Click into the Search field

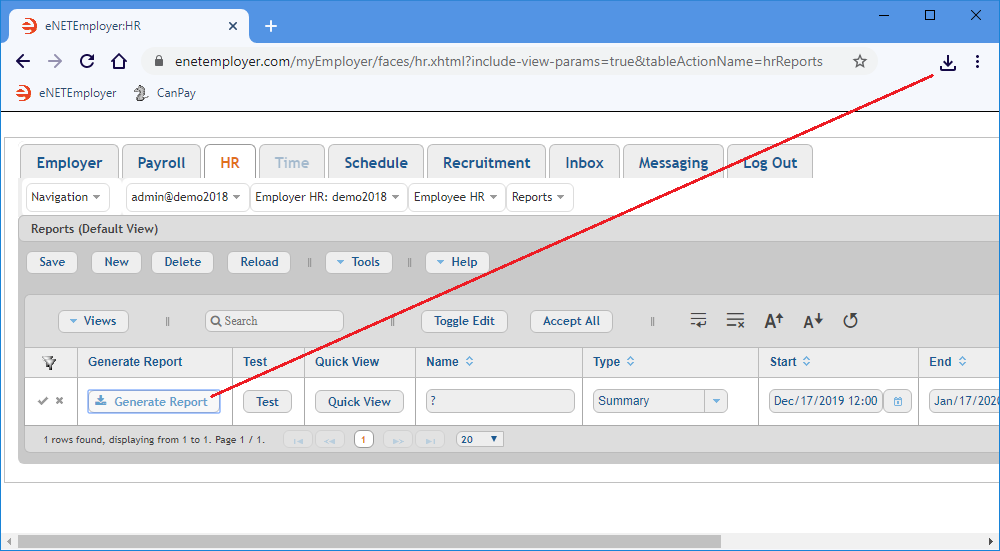click(x=274, y=321)
